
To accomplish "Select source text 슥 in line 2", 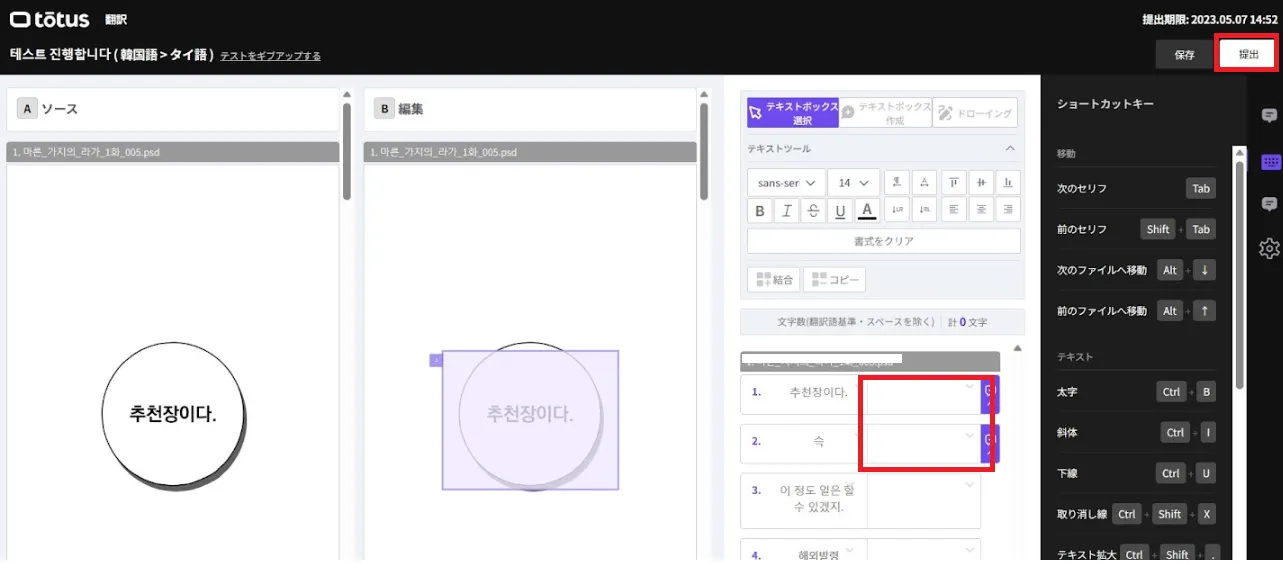I will (819, 441).
